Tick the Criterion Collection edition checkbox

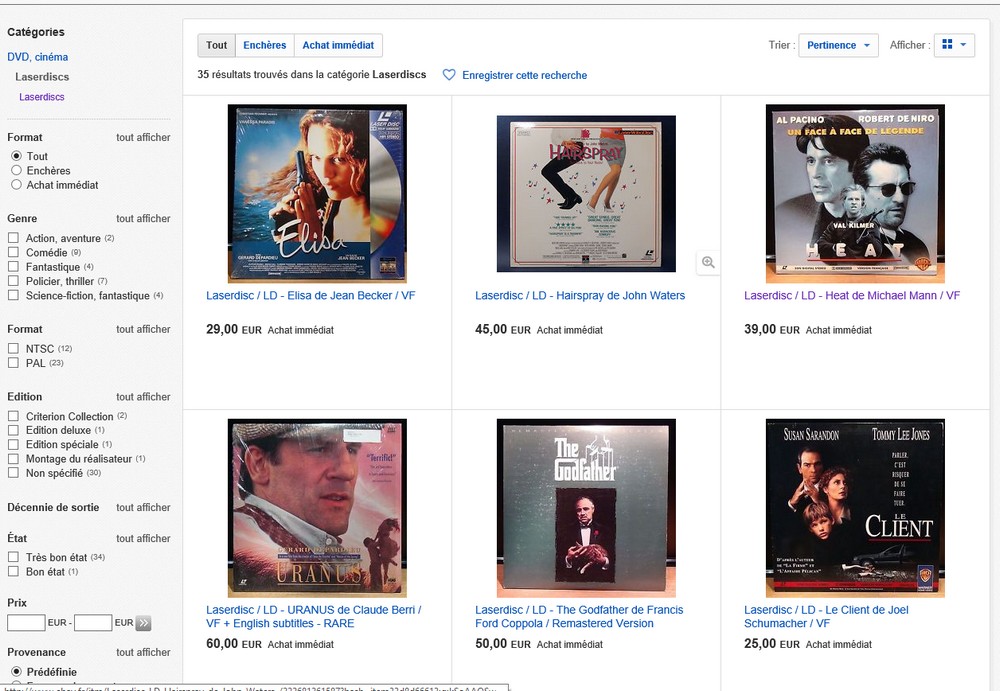point(13,416)
